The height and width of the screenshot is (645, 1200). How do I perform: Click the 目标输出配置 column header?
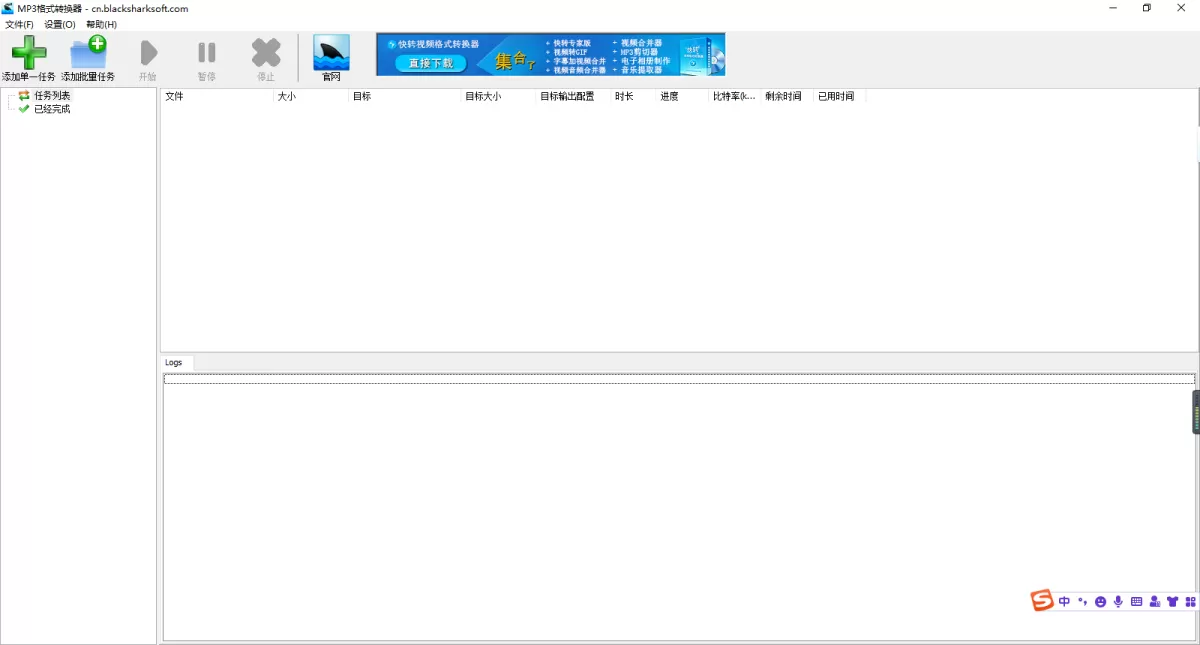tap(574, 96)
